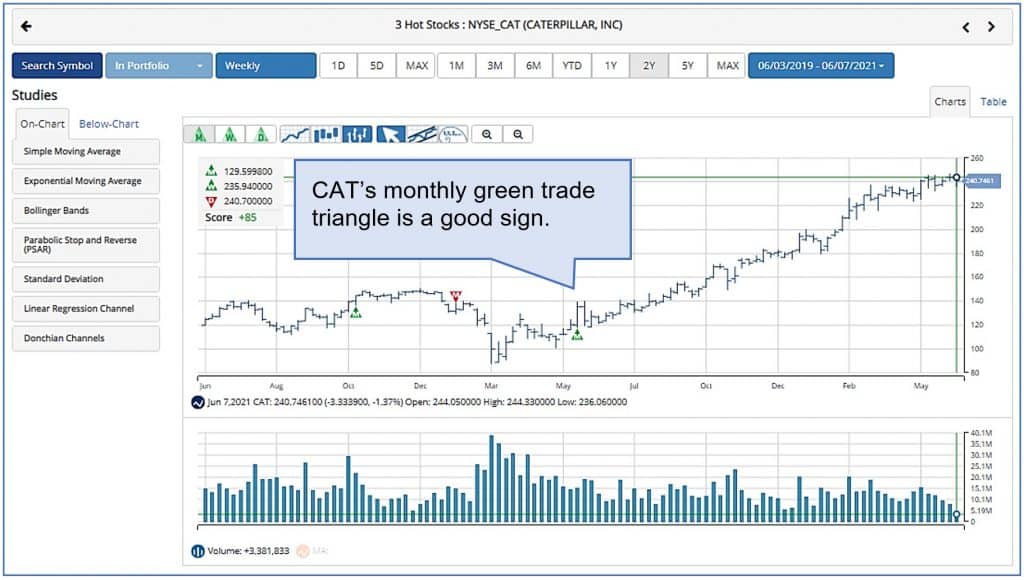Click the Volume series bars icon

(198, 551)
